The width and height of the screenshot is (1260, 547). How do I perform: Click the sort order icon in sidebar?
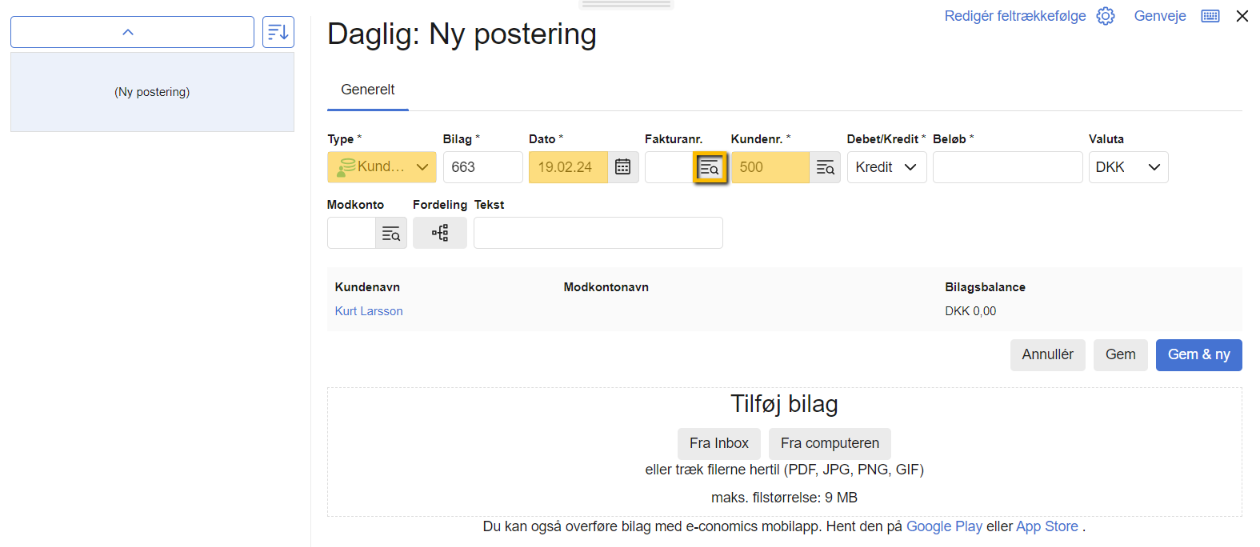click(278, 32)
